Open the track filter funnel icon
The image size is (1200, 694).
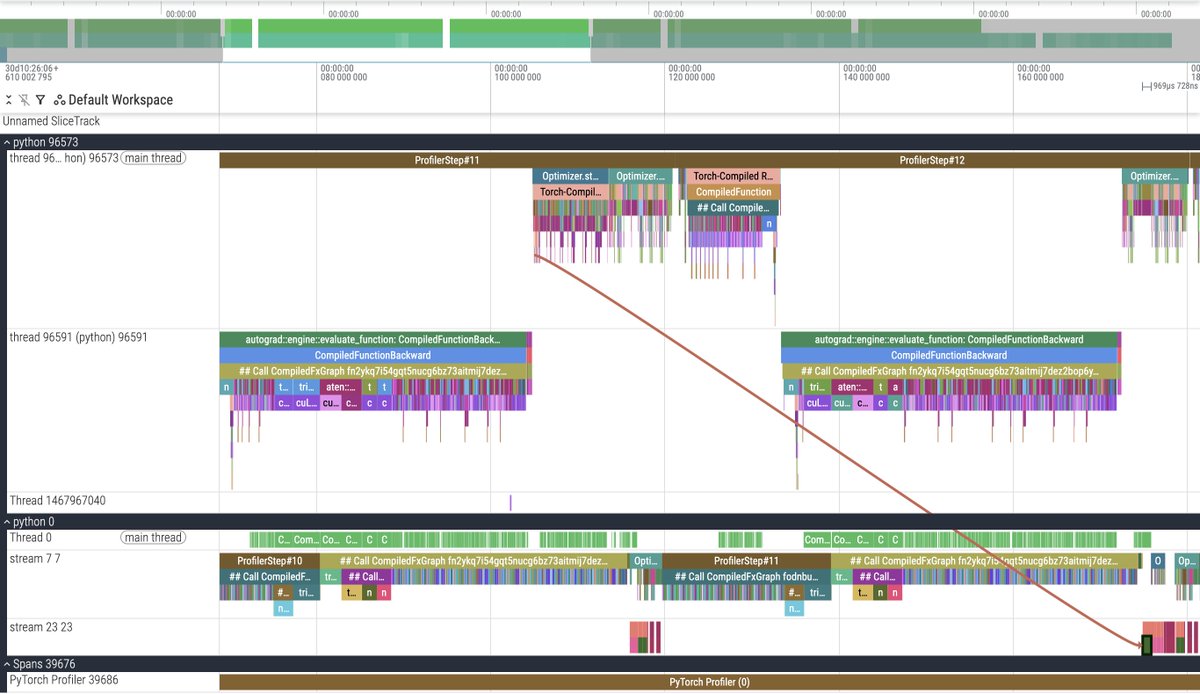40,100
